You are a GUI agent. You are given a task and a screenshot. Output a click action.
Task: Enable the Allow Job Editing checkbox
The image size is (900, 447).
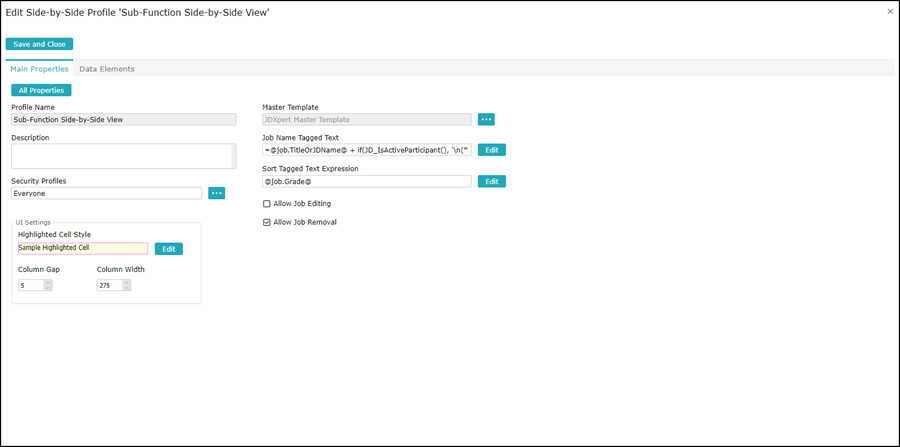click(x=267, y=204)
